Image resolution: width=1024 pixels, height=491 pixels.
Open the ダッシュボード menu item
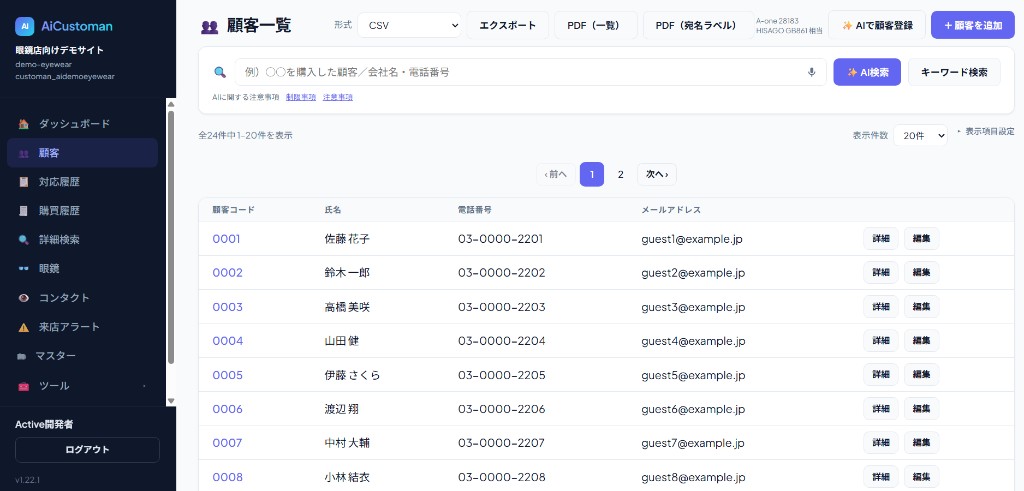pyautogui.click(x=82, y=124)
